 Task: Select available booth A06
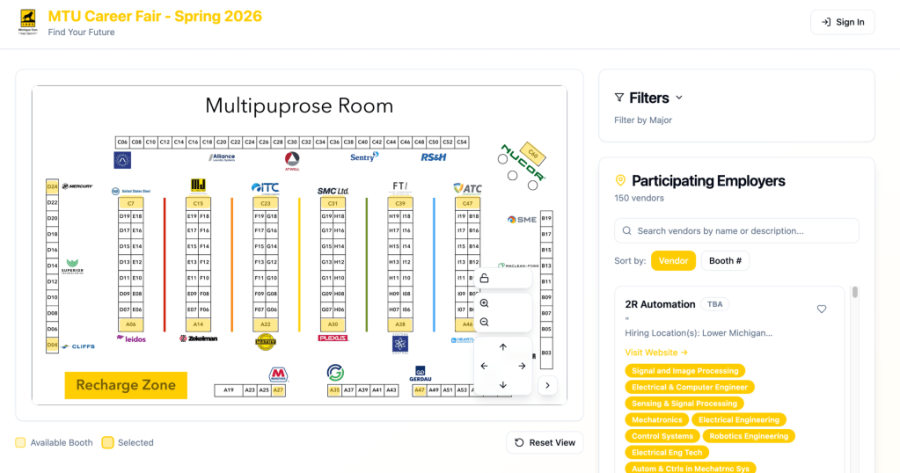pyautogui.click(x=131, y=324)
